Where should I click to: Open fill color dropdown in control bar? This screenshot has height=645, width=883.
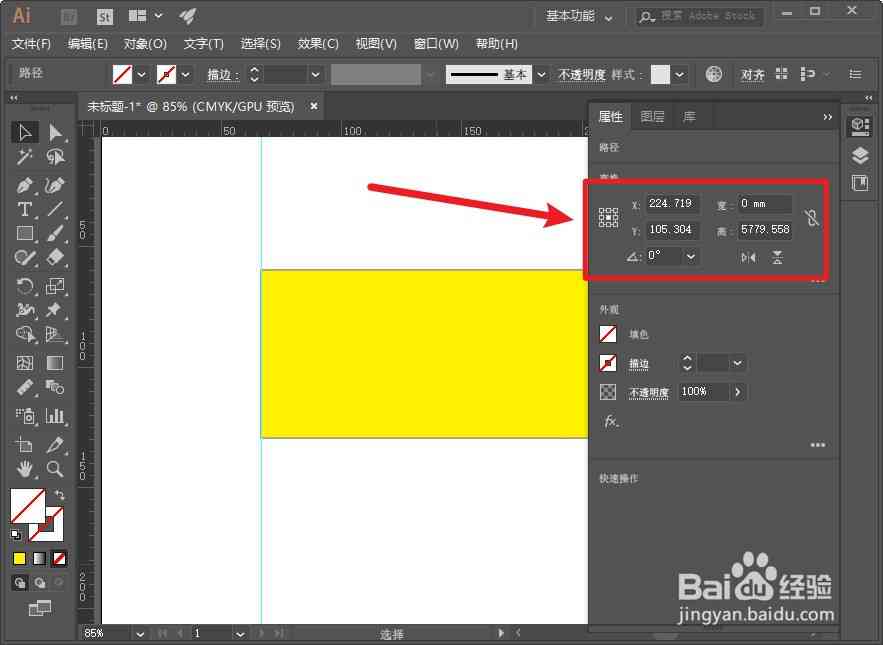[x=141, y=74]
